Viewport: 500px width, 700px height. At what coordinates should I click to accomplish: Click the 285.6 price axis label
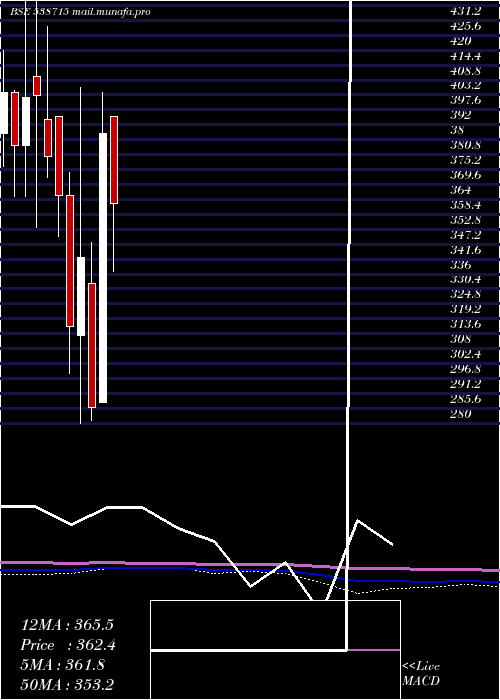[x=465, y=400]
